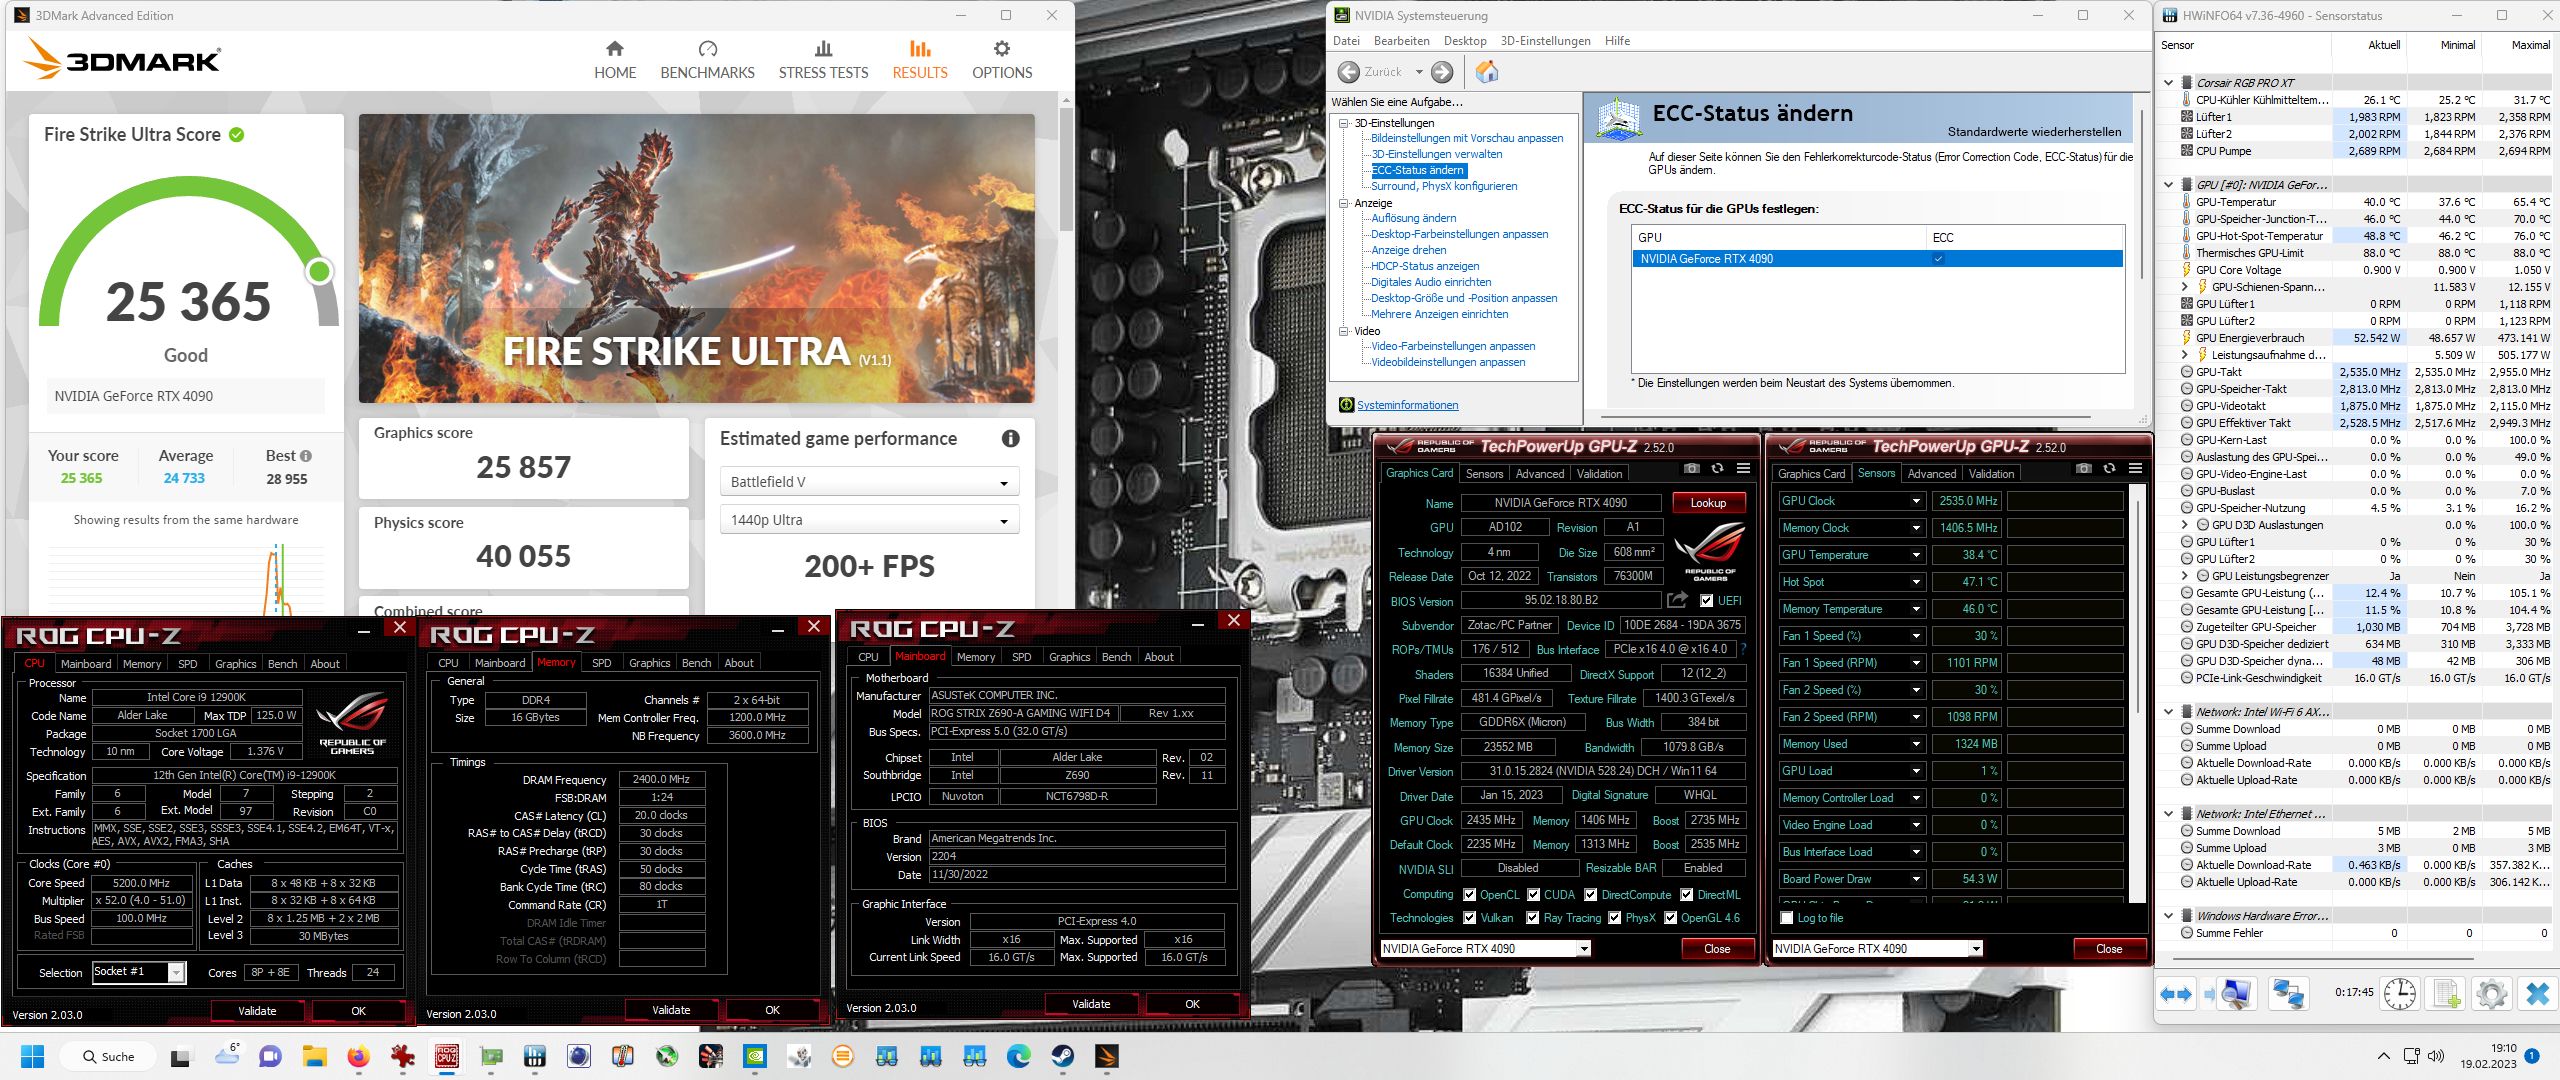Screen dimensions: 2560x1080
Task: Click Windows taskbar Suche search field
Action: [108, 1056]
